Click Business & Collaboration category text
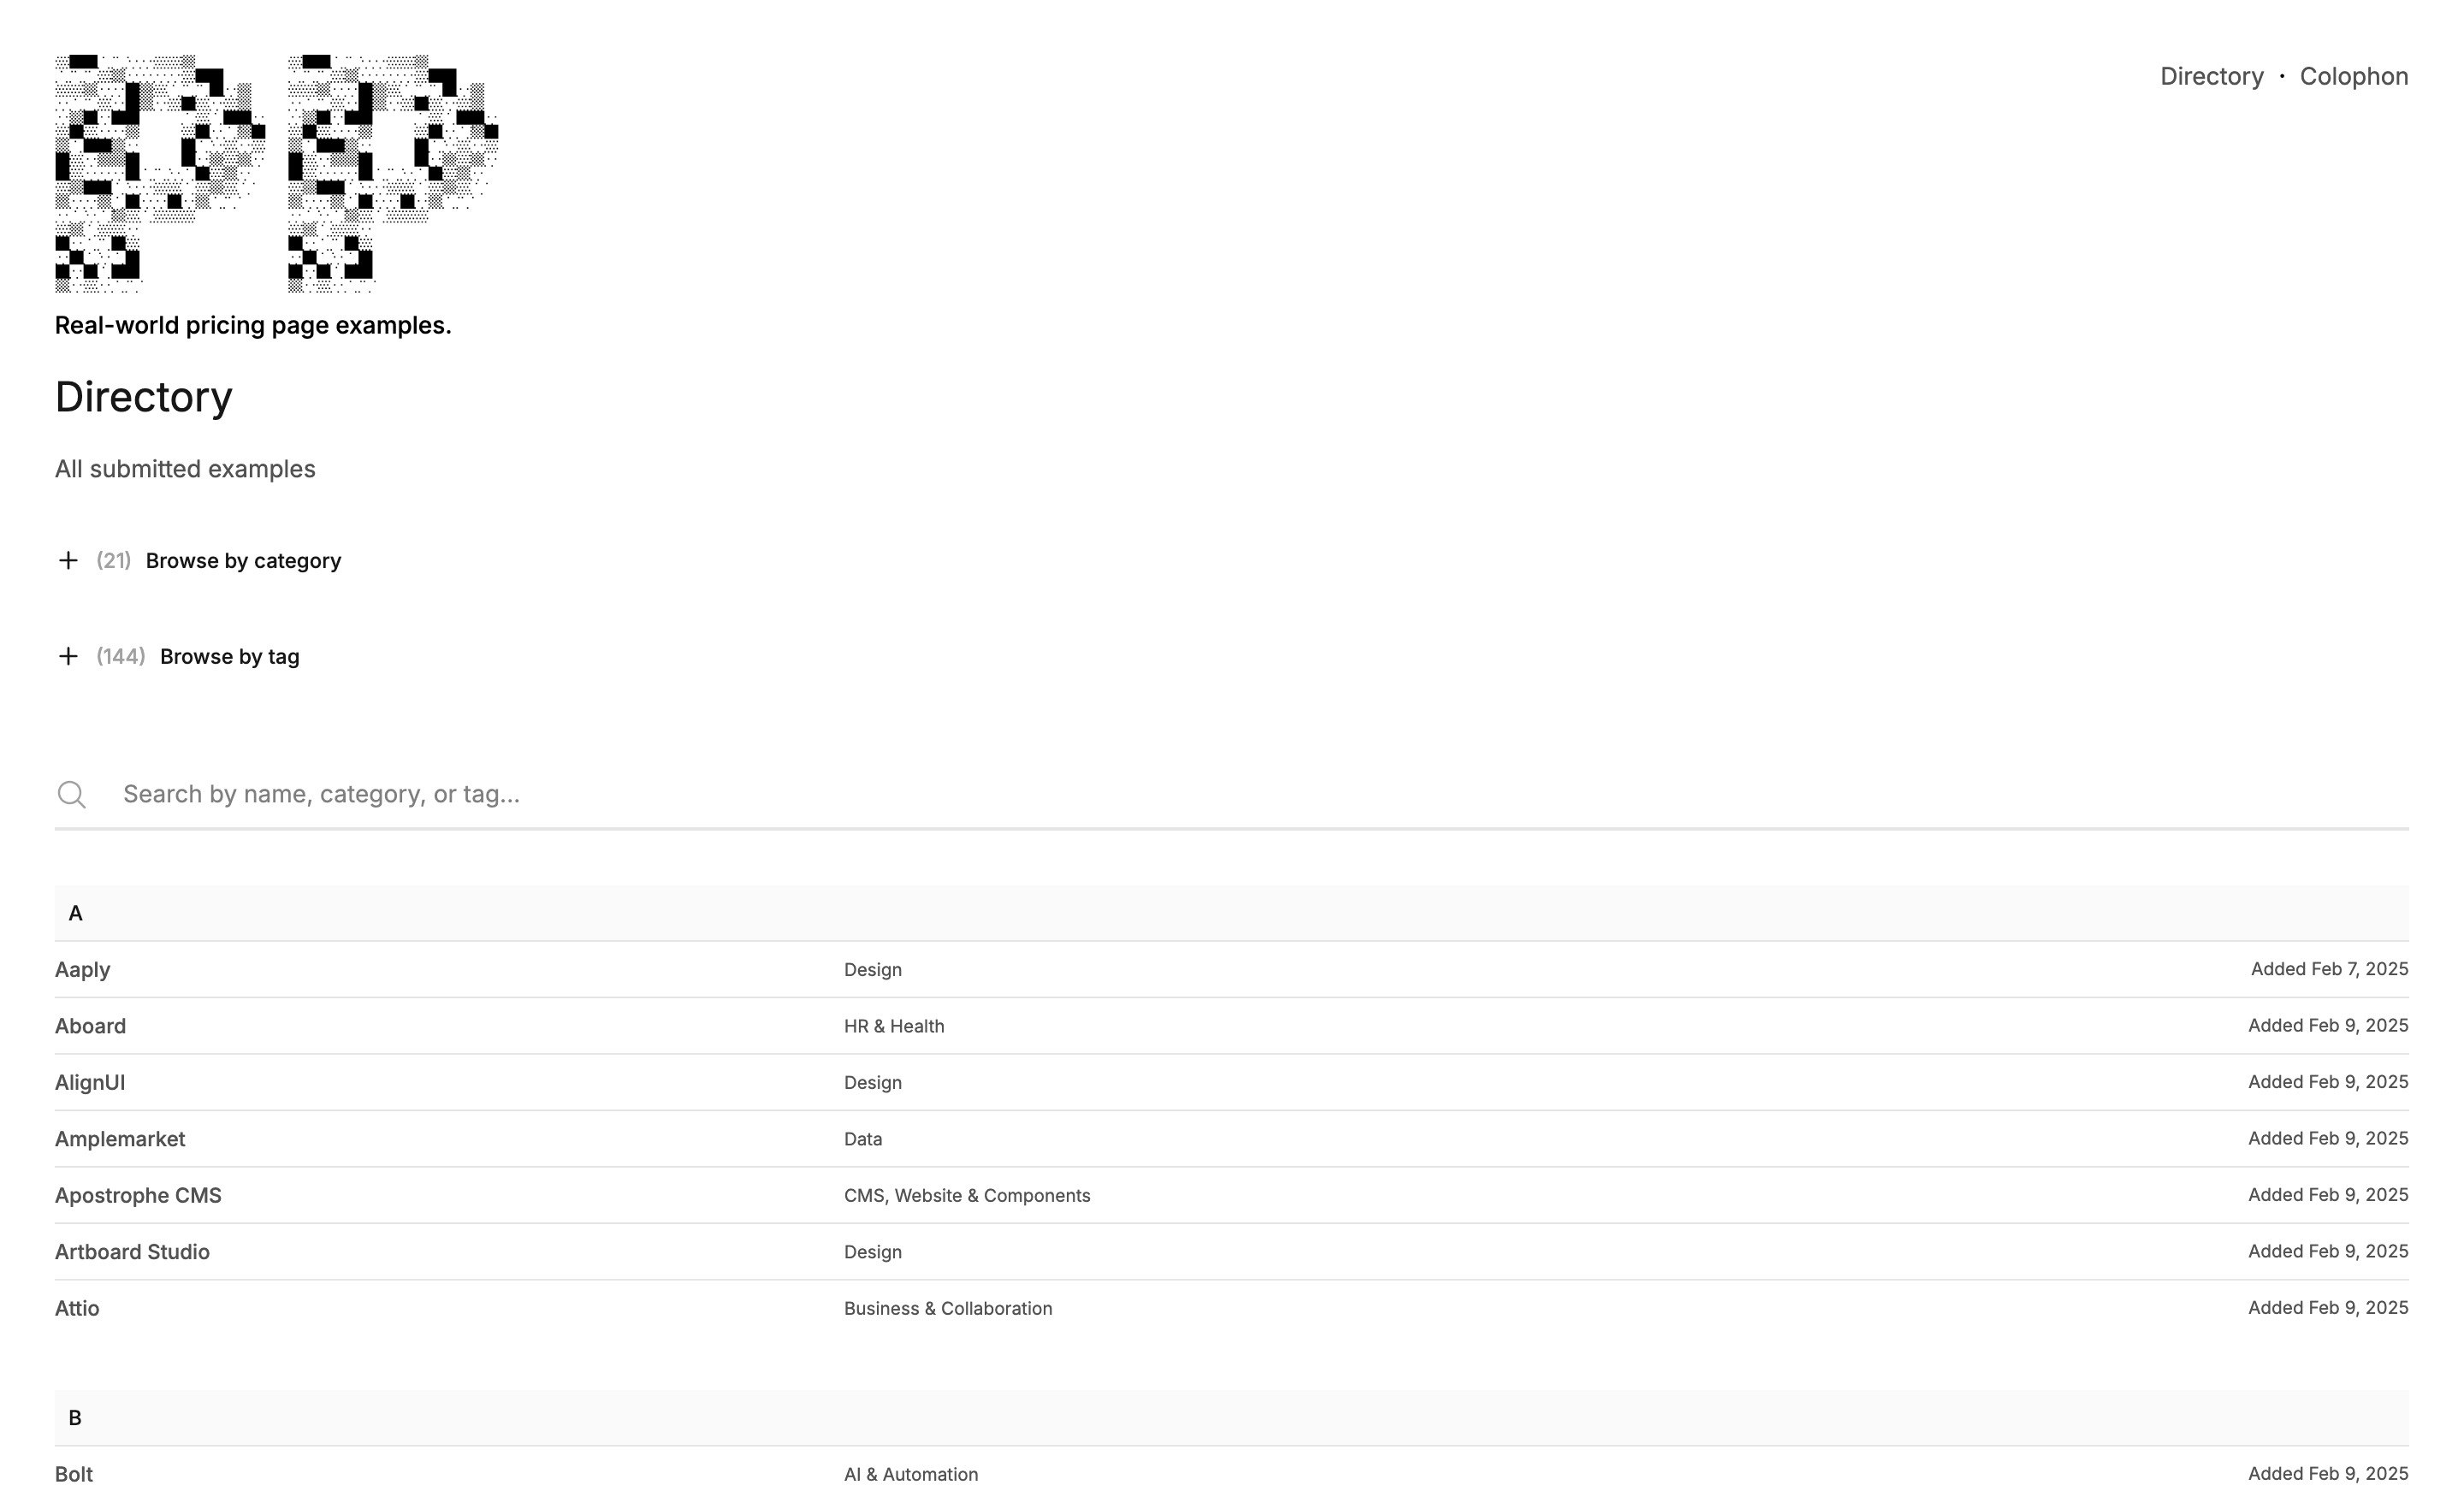The height and width of the screenshot is (1497, 2464). (x=947, y=1309)
